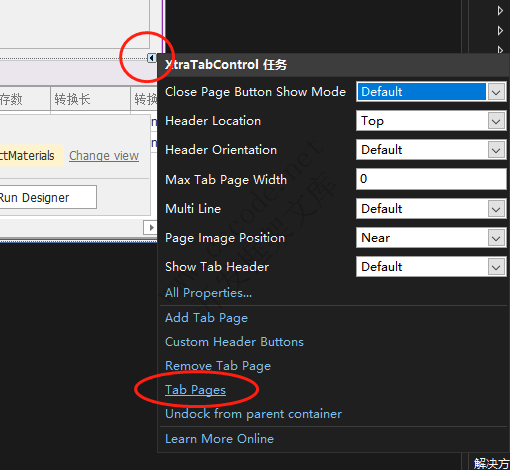The image size is (510, 470).
Task: Open the Page Image Position dropdown
Action: click(496, 238)
